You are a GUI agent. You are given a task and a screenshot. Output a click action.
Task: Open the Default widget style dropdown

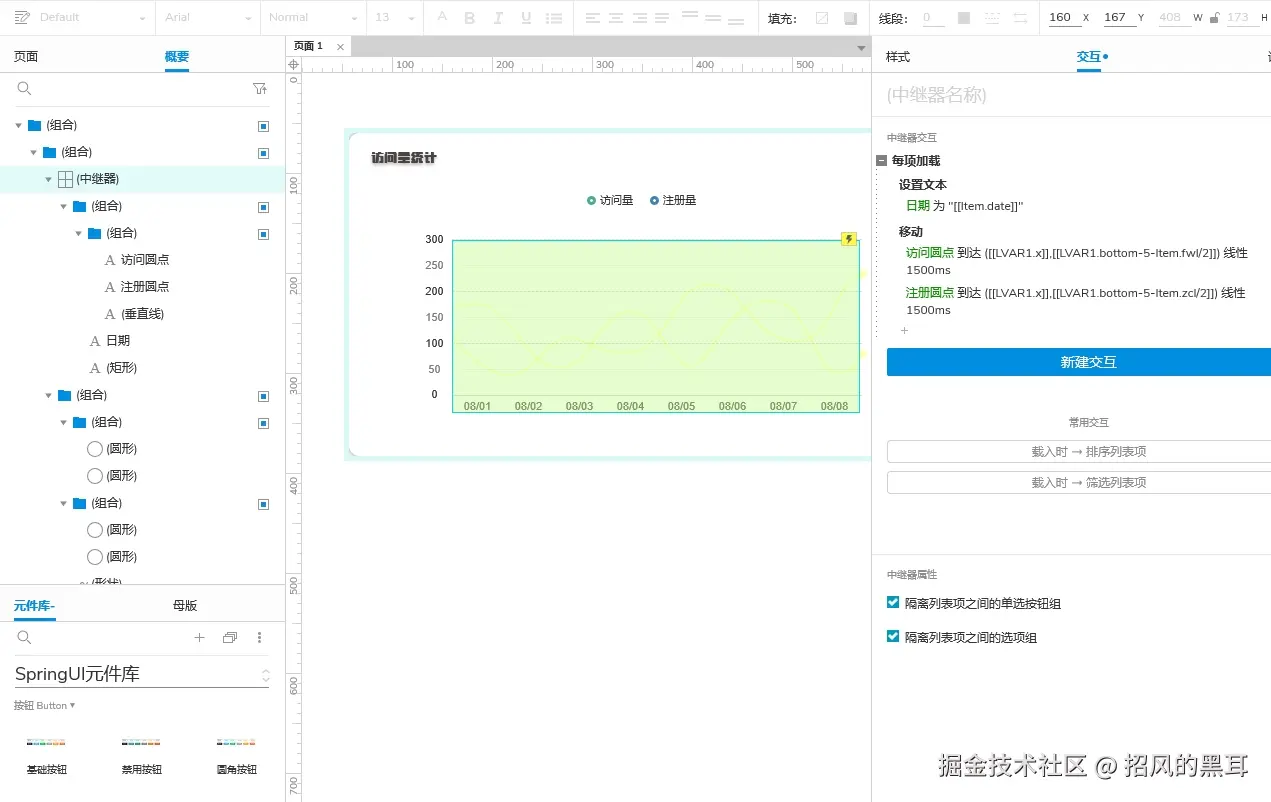pos(93,18)
